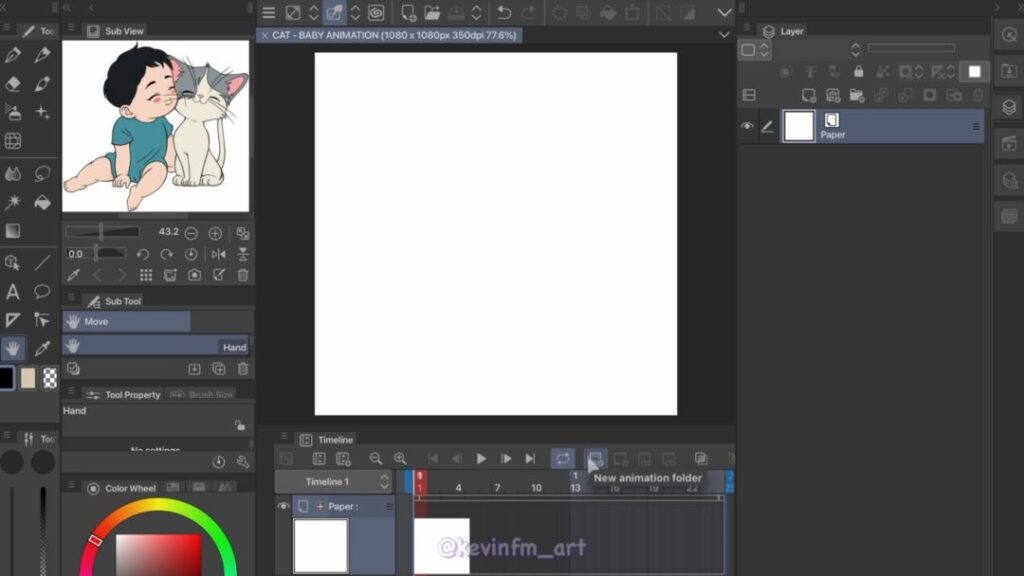
Task: Select the Text tool
Action: (x=13, y=292)
